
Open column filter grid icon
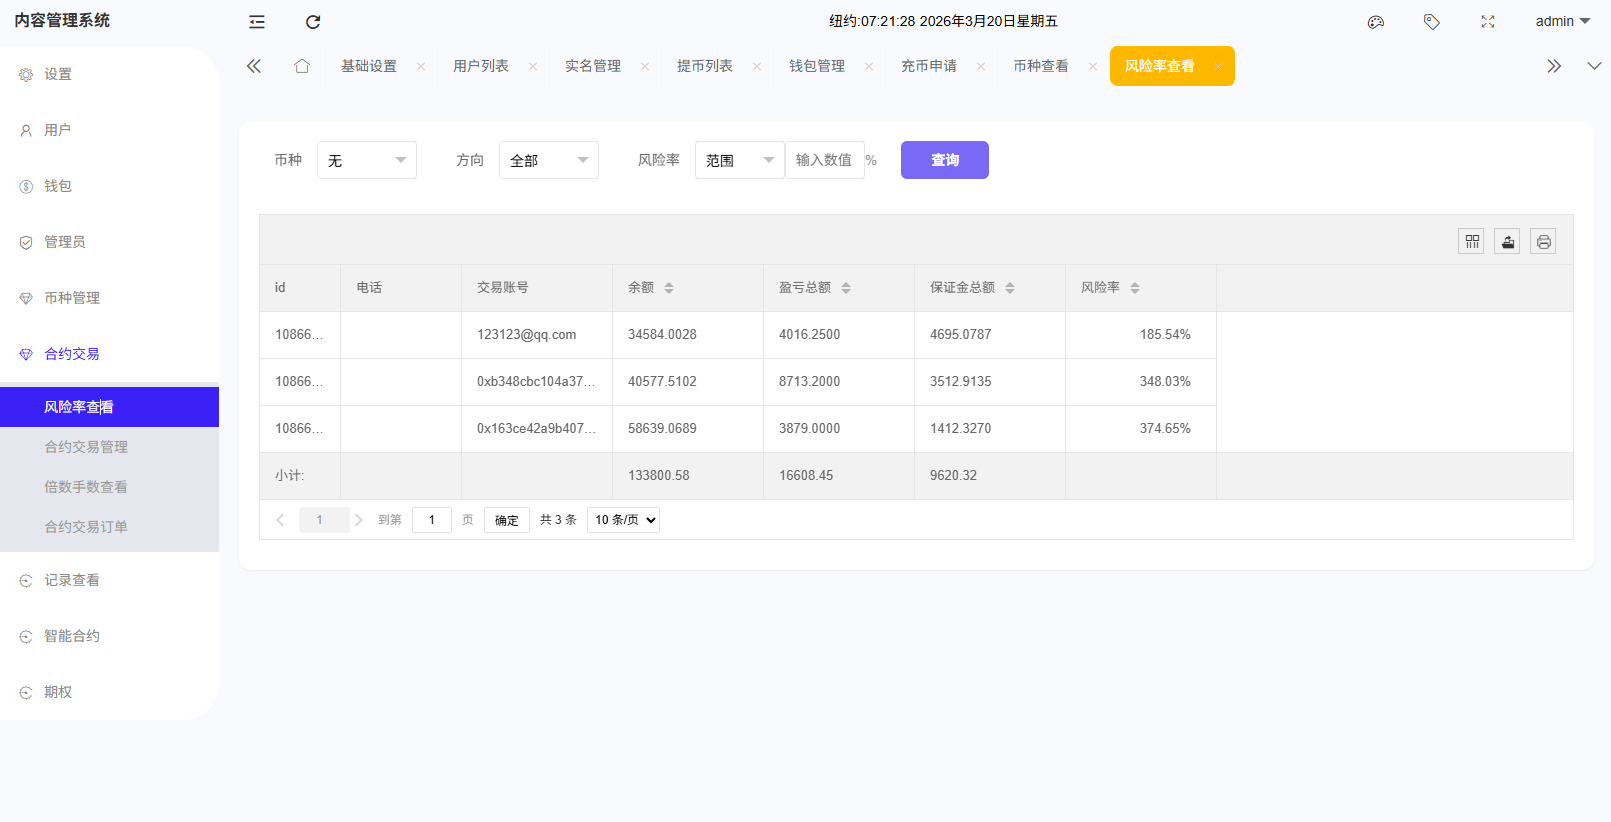[1471, 241]
